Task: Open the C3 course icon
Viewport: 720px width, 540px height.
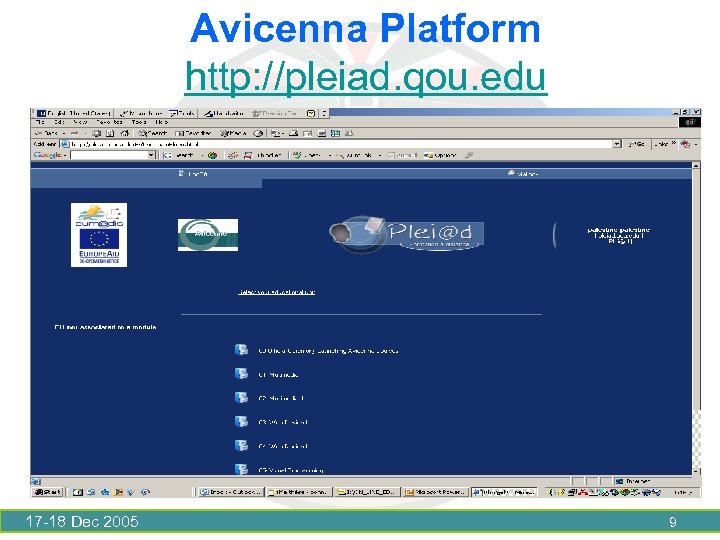Action: pyautogui.click(x=242, y=422)
